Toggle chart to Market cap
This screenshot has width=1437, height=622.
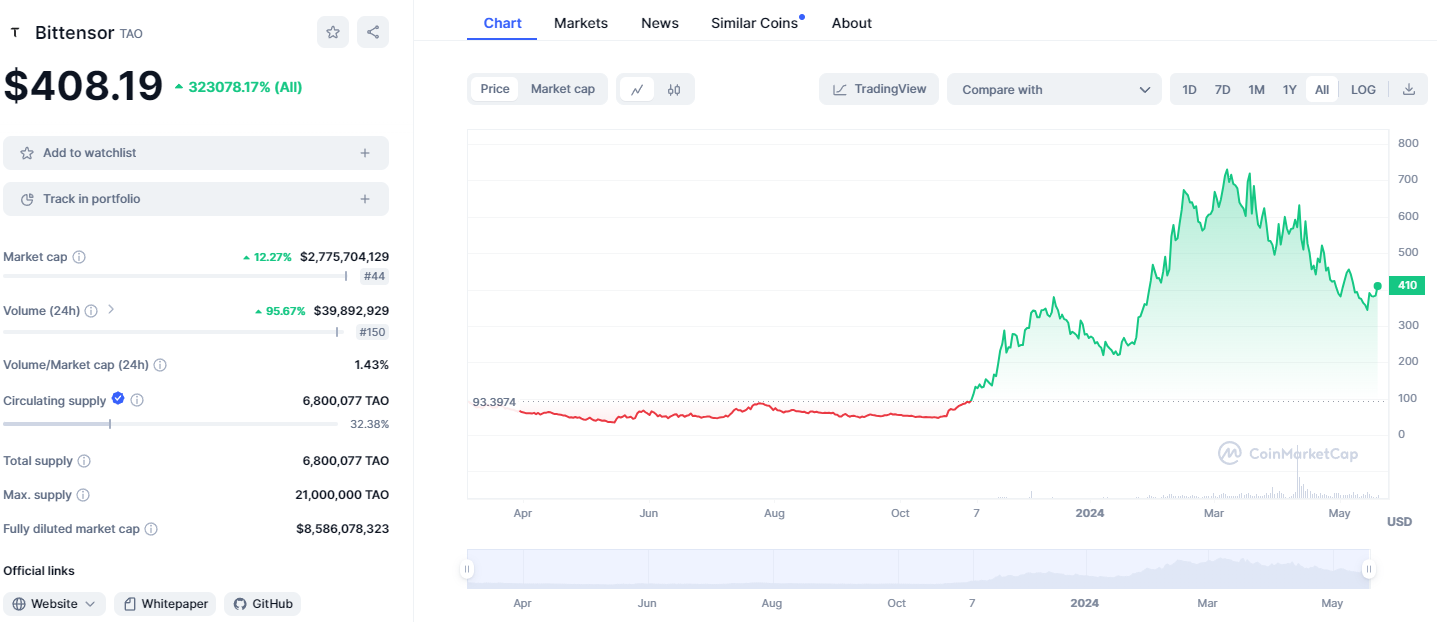[562, 89]
